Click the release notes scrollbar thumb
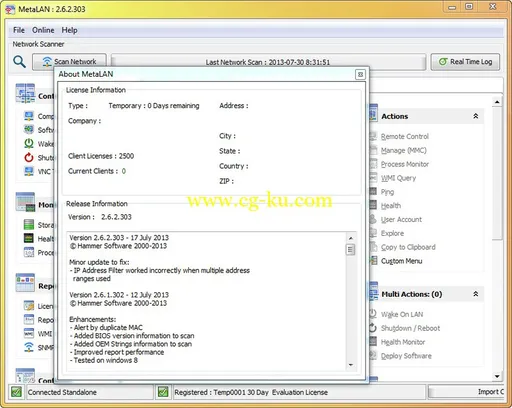 (350, 249)
